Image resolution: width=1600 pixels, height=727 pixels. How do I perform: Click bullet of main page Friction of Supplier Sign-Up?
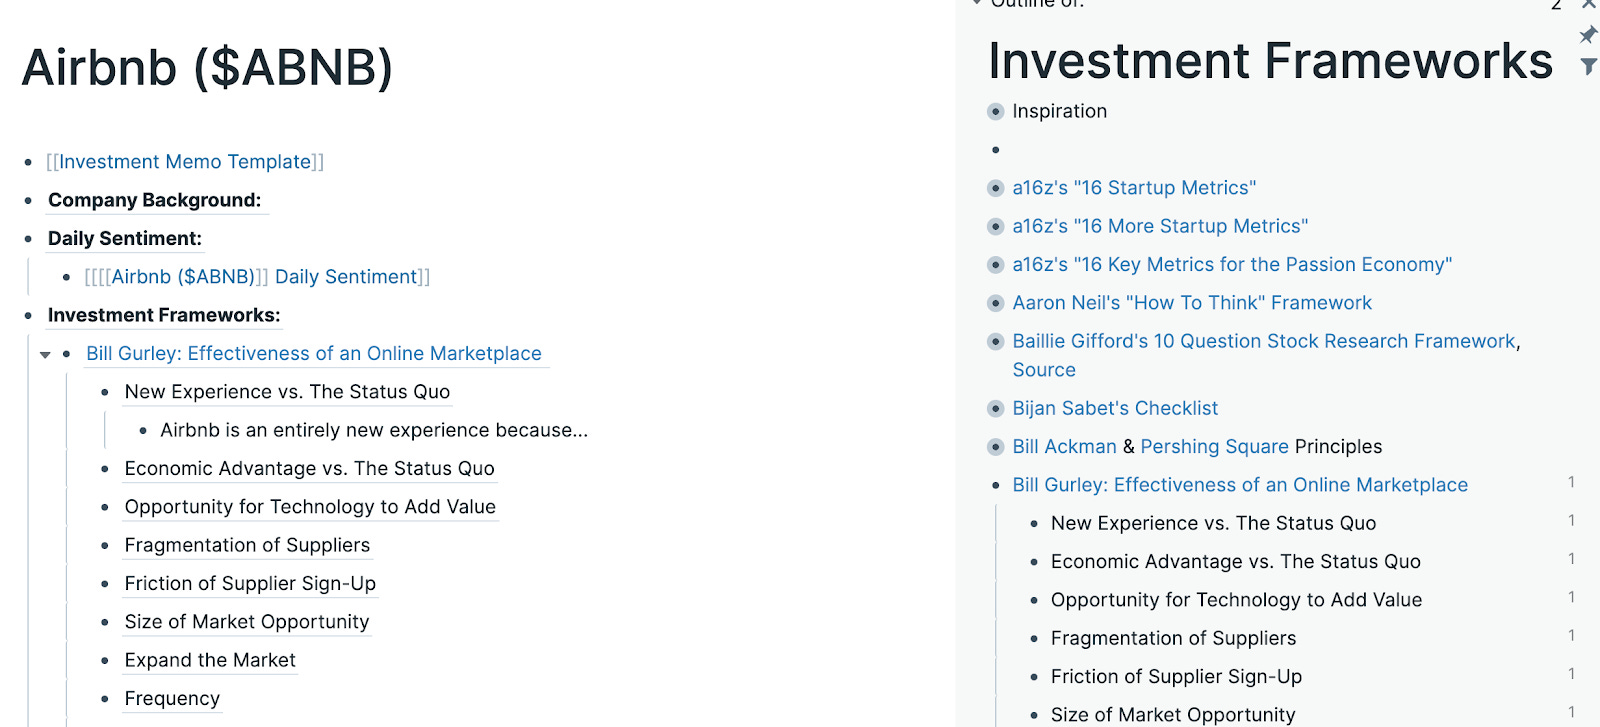pos(105,584)
